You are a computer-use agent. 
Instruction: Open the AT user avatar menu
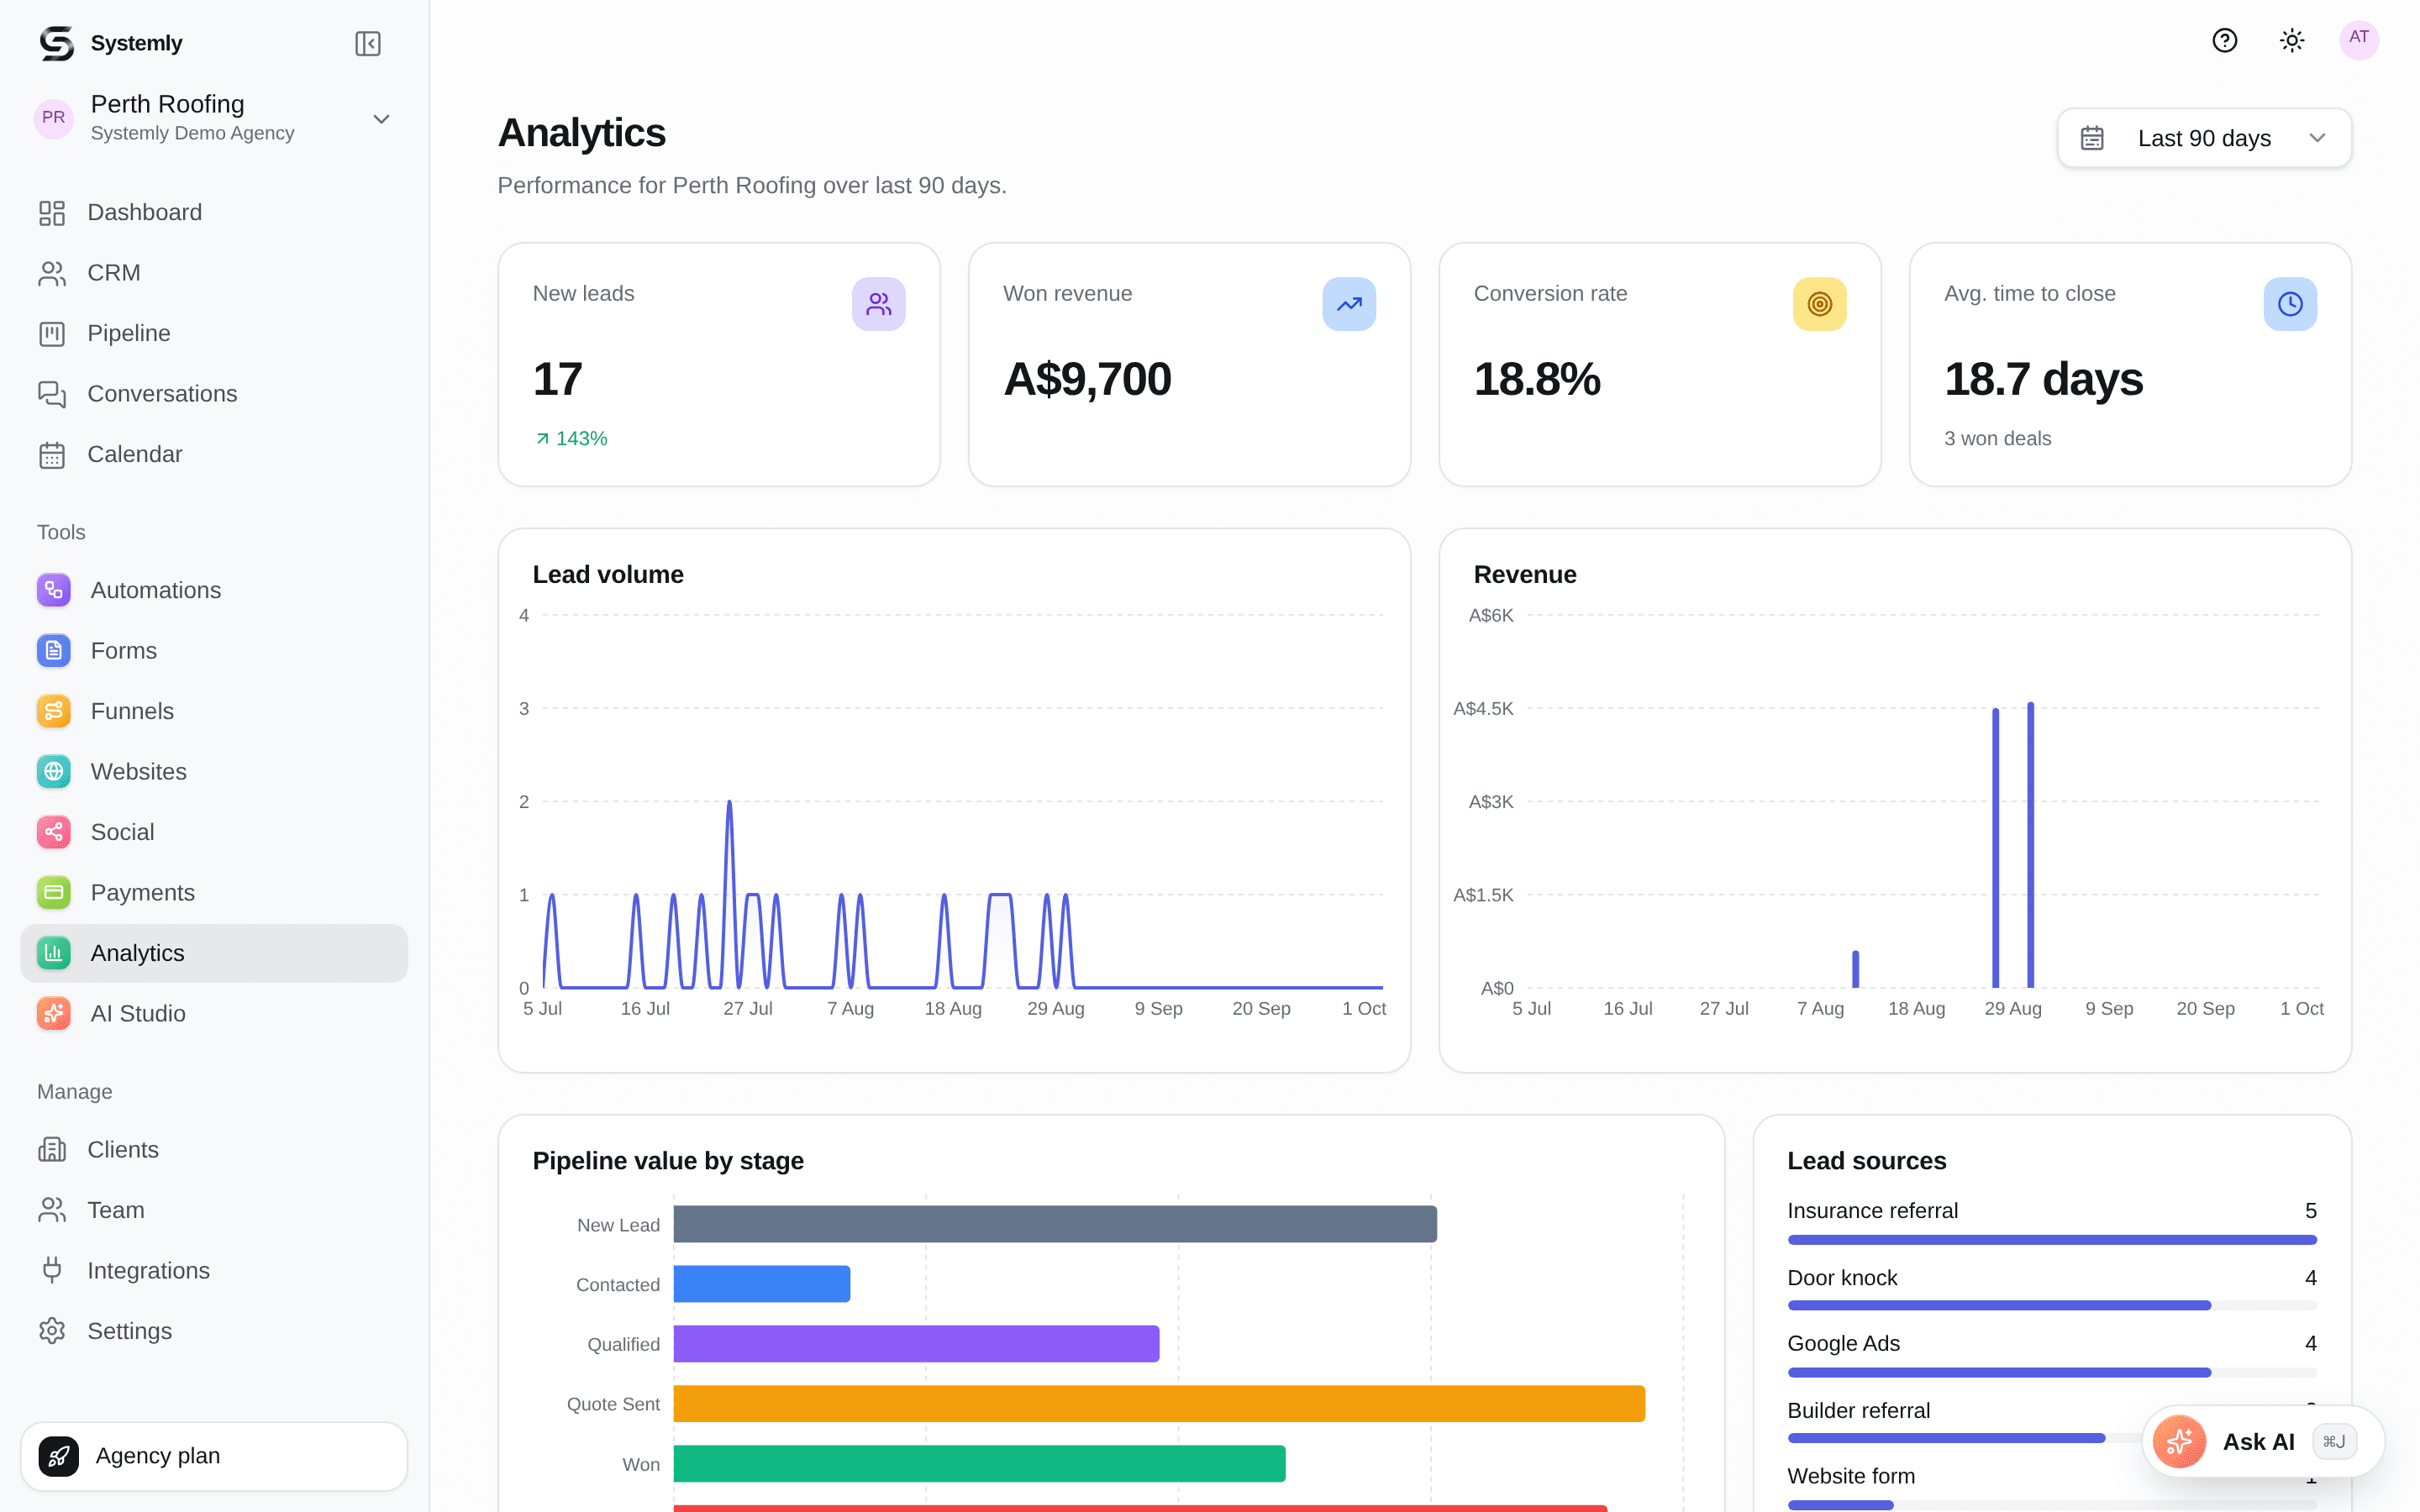[2359, 39]
